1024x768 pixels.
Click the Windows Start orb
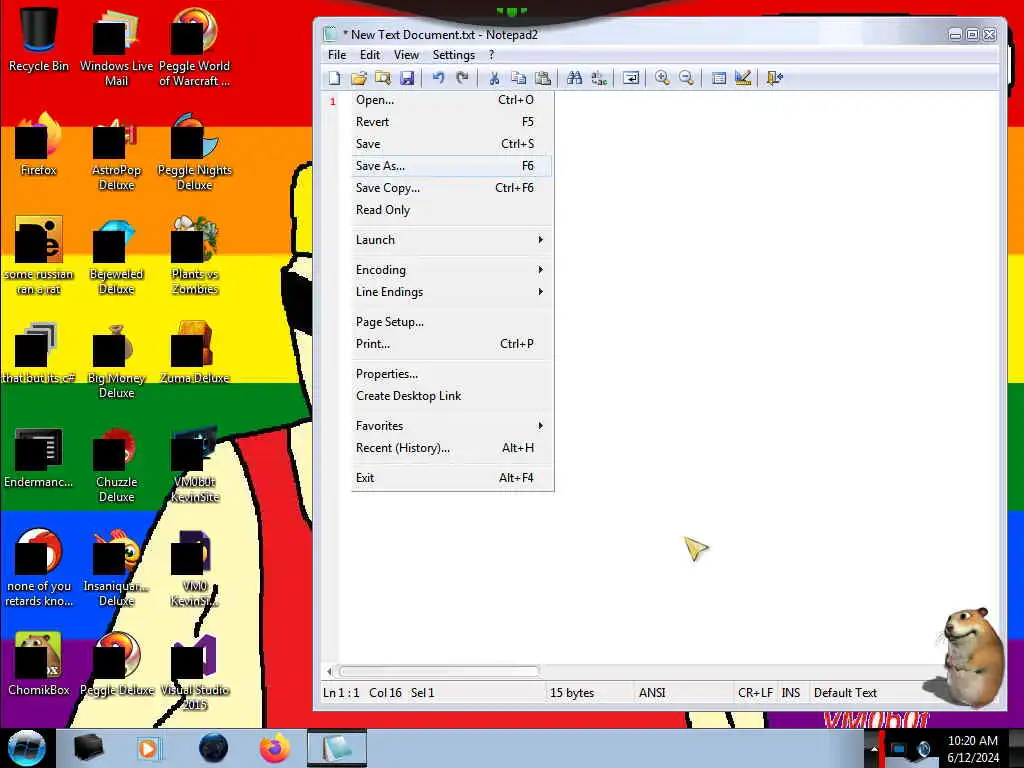[x=27, y=748]
